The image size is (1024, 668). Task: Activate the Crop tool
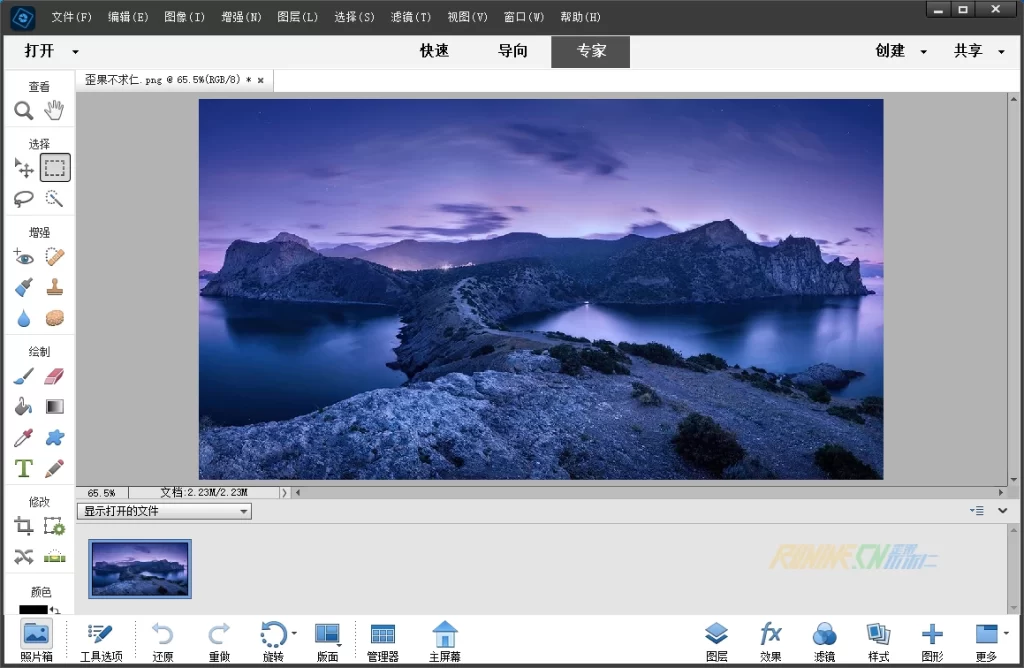pyautogui.click(x=23, y=525)
